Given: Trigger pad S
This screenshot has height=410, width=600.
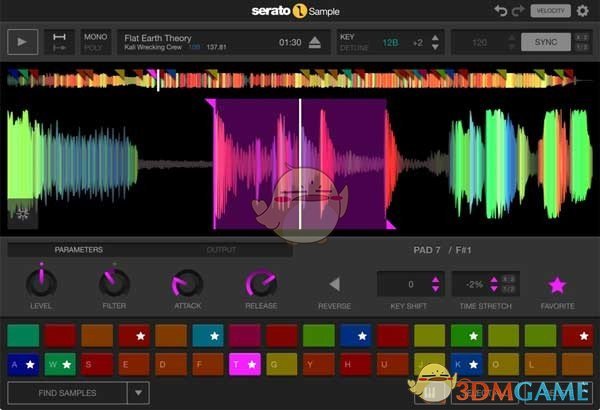Looking at the screenshot, I should [x=97, y=364].
